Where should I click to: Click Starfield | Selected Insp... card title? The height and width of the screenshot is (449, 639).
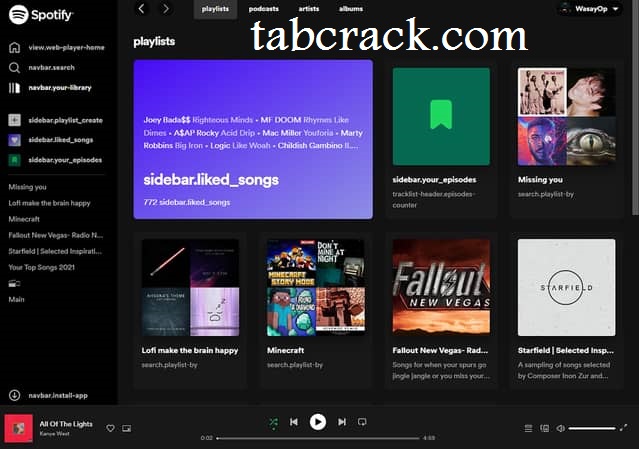566,350
